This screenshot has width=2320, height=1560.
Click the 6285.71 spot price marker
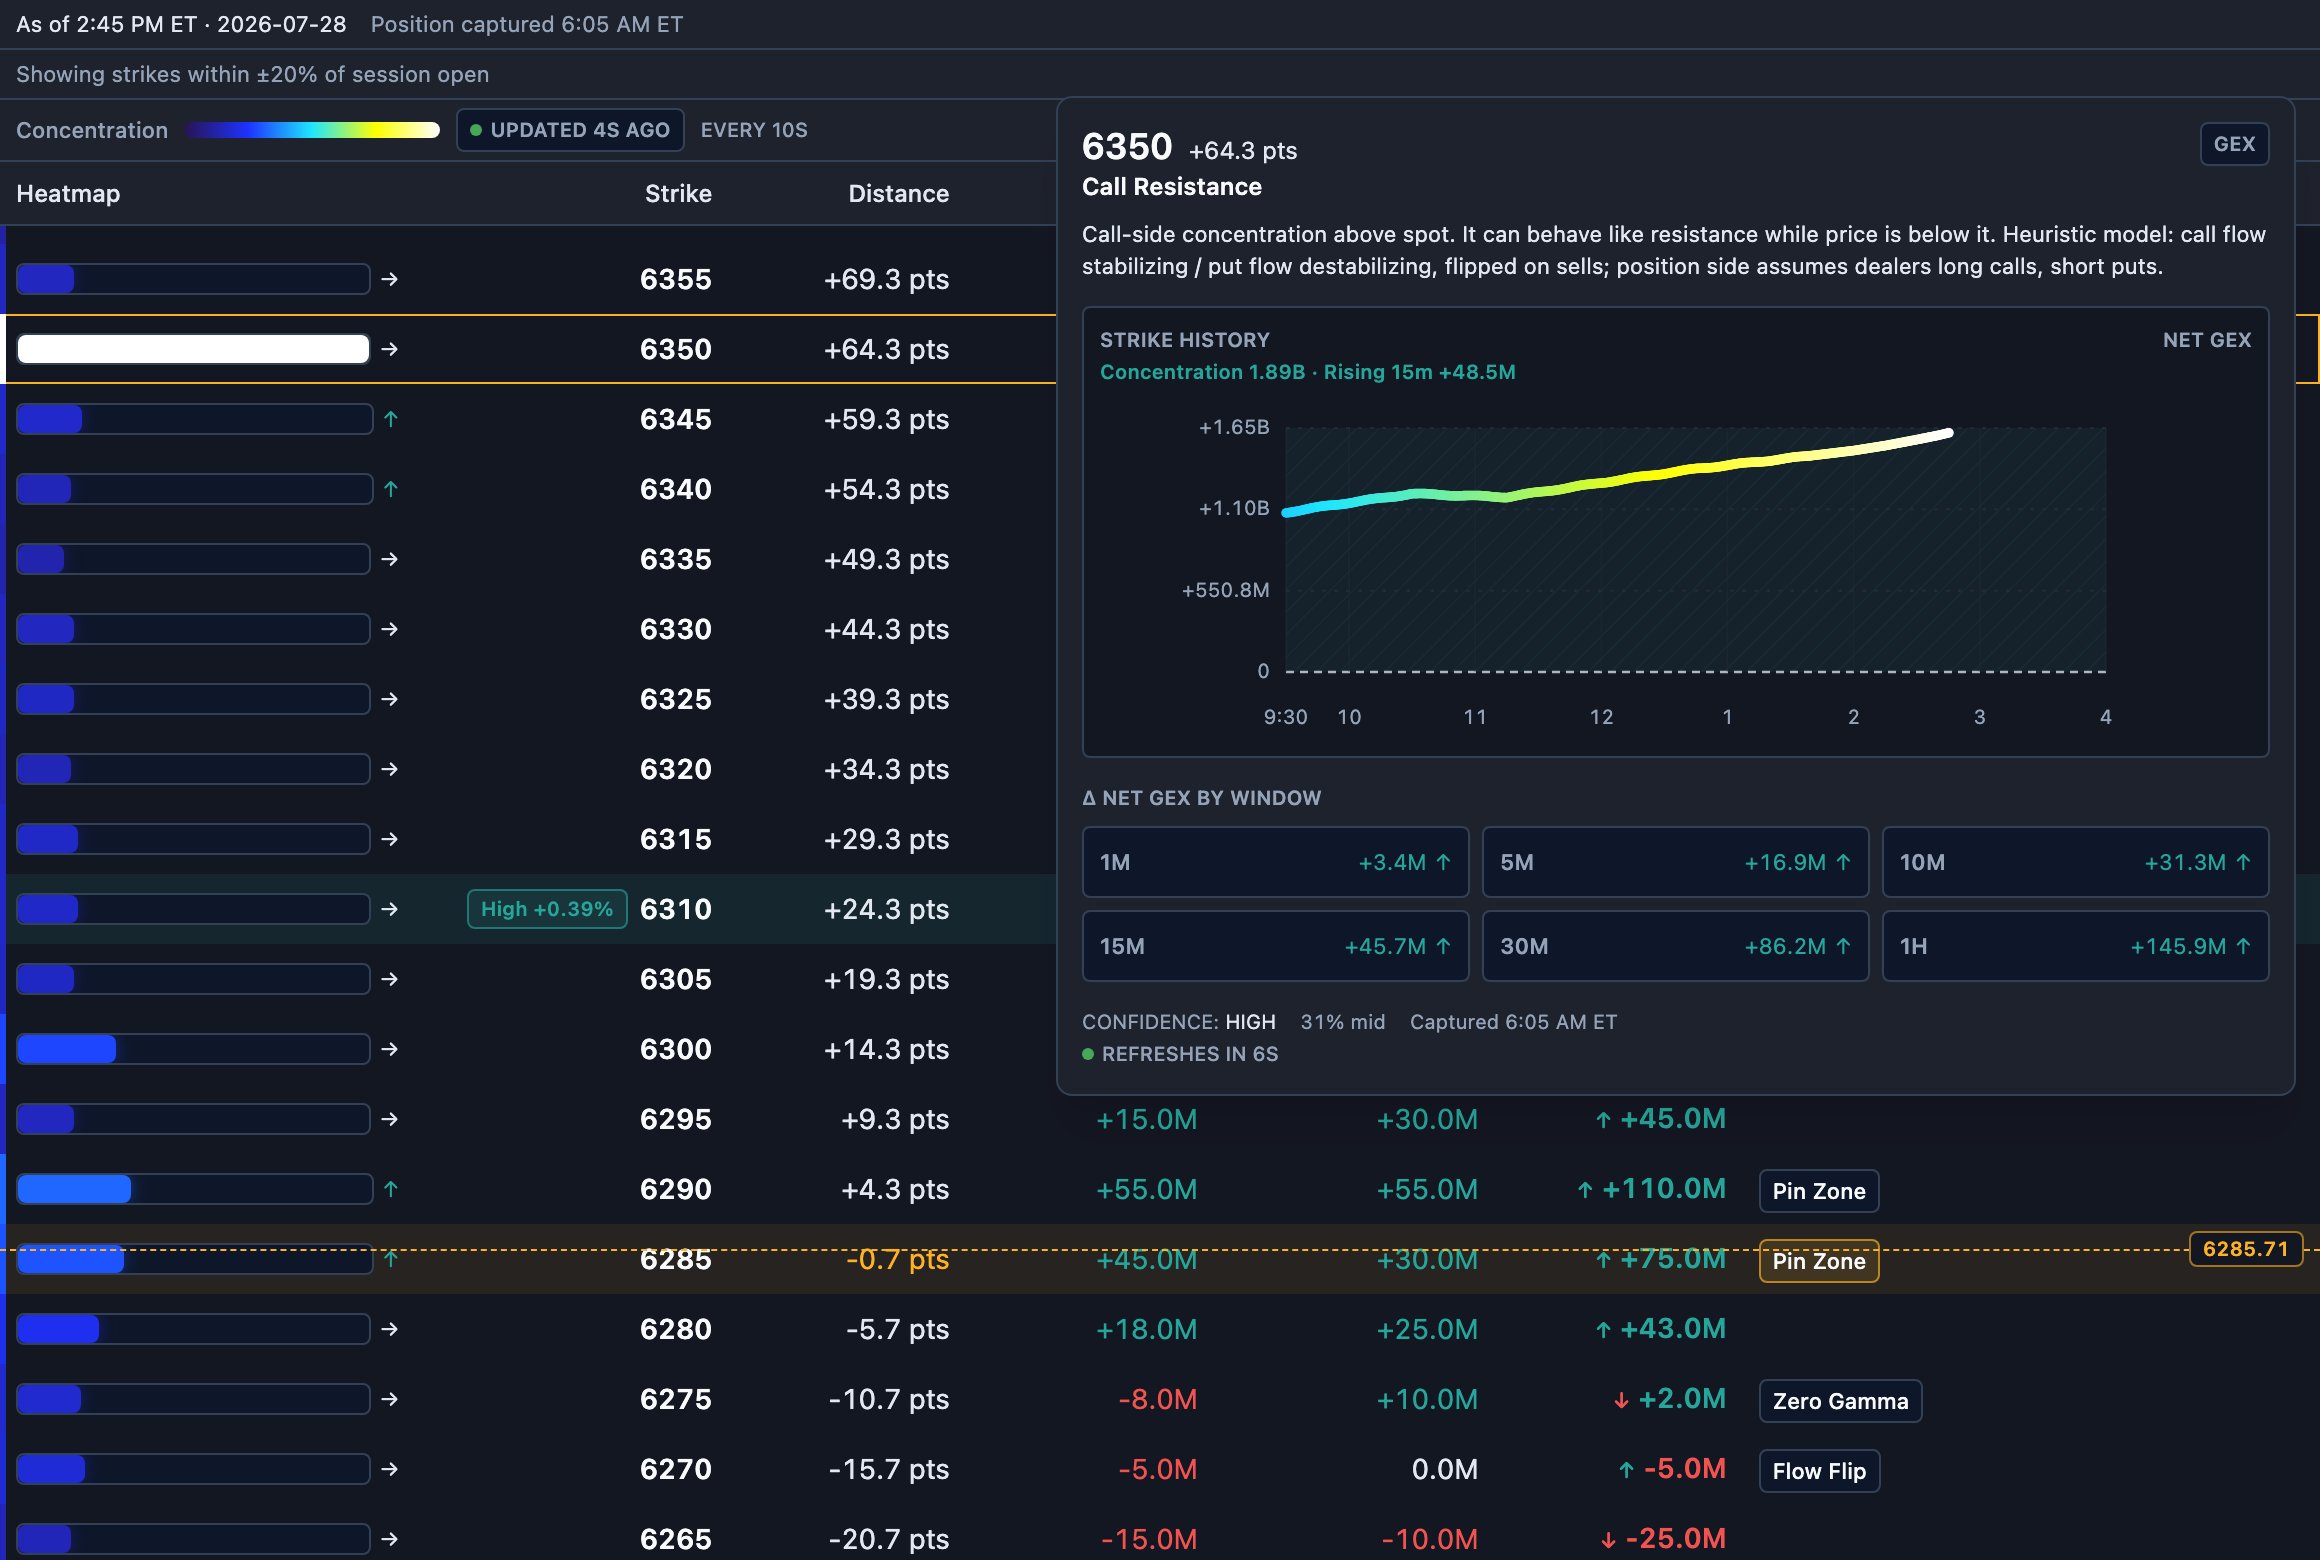coord(2245,1249)
